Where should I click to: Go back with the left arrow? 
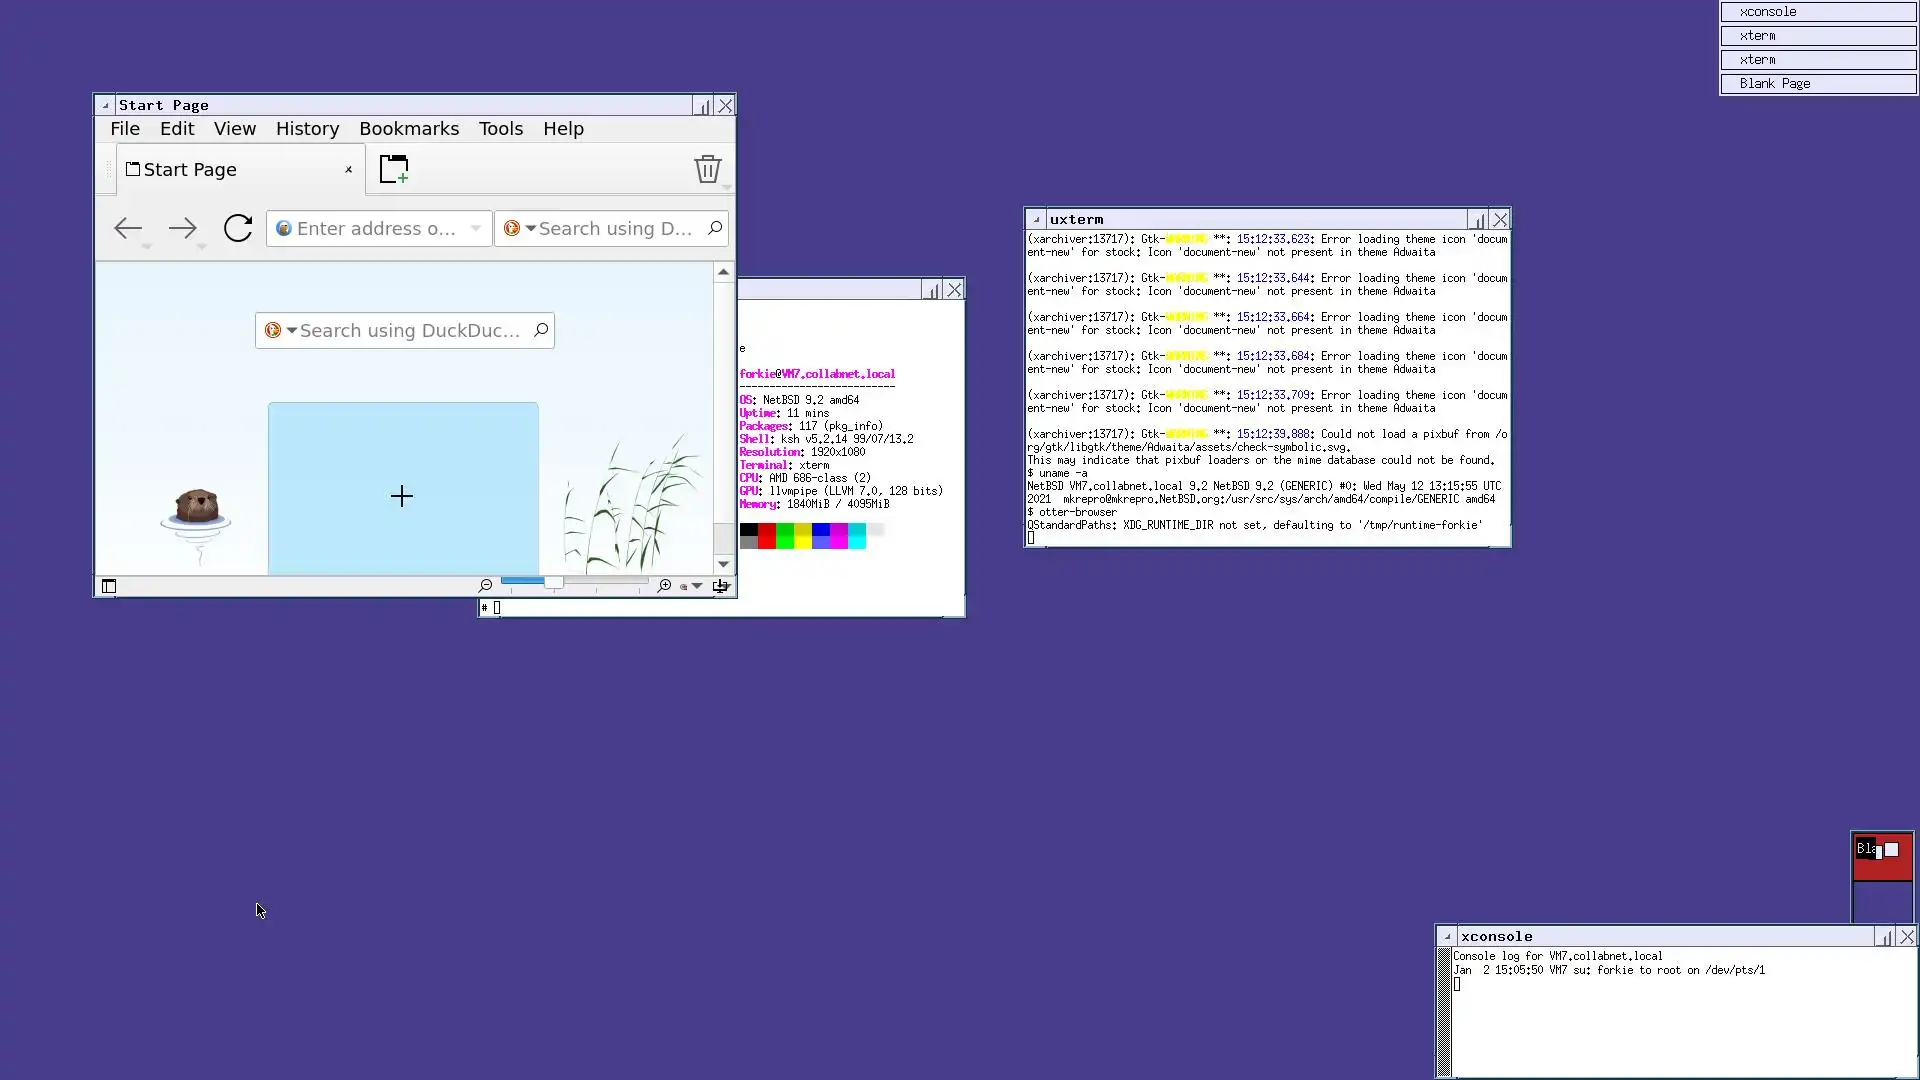[127, 228]
